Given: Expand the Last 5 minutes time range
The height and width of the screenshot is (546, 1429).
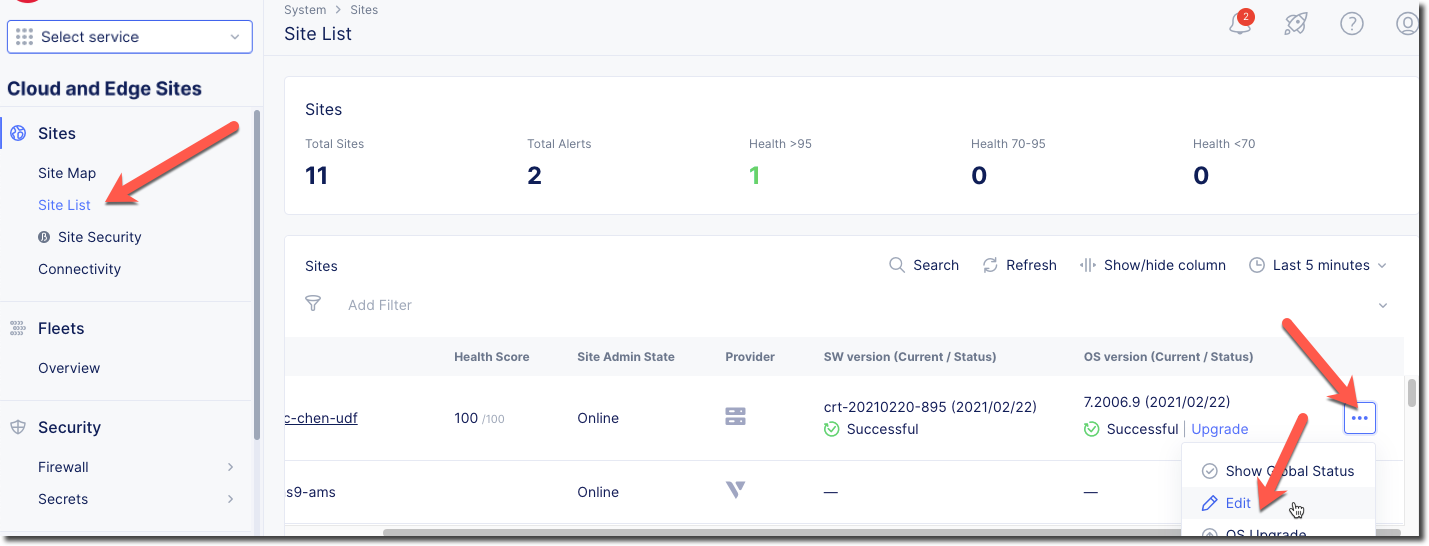Looking at the screenshot, I should [x=1318, y=265].
